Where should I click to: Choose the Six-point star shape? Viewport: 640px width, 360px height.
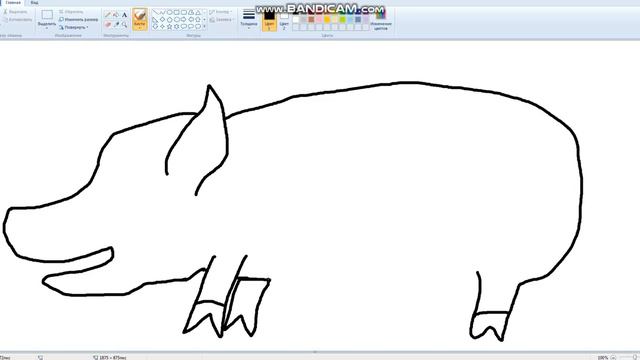[177, 27]
